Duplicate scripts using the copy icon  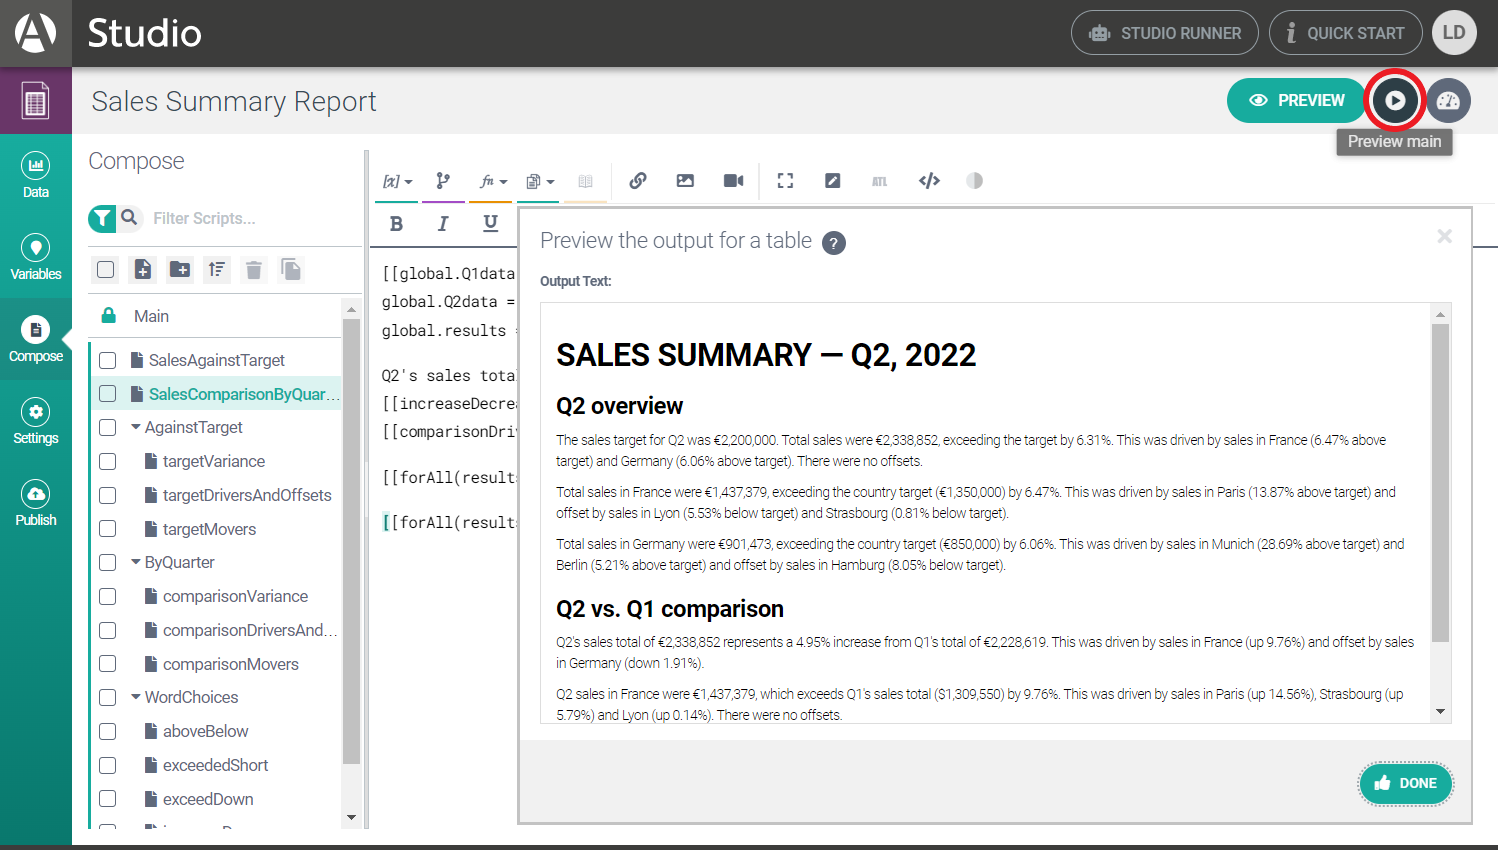click(290, 269)
